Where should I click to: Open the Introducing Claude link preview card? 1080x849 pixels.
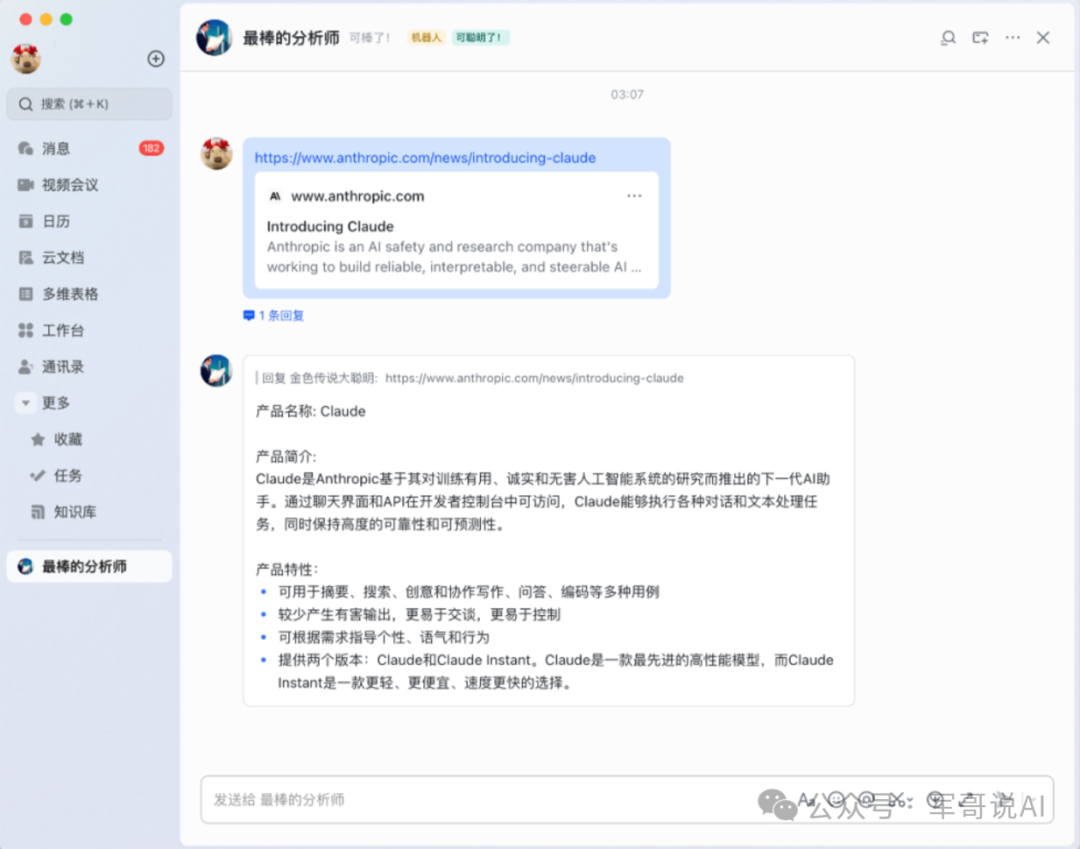(457, 231)
